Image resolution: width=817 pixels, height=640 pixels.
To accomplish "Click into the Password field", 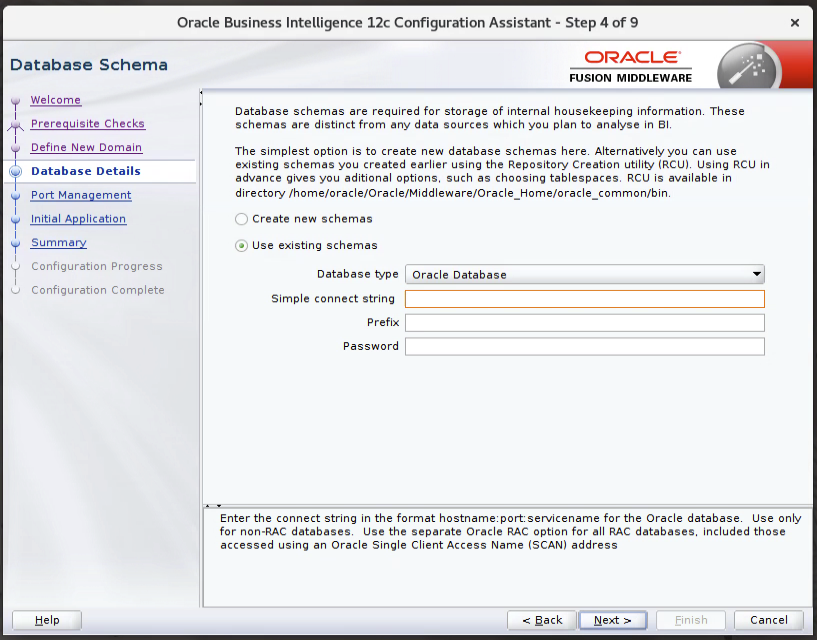I will [x=585, y=347].
